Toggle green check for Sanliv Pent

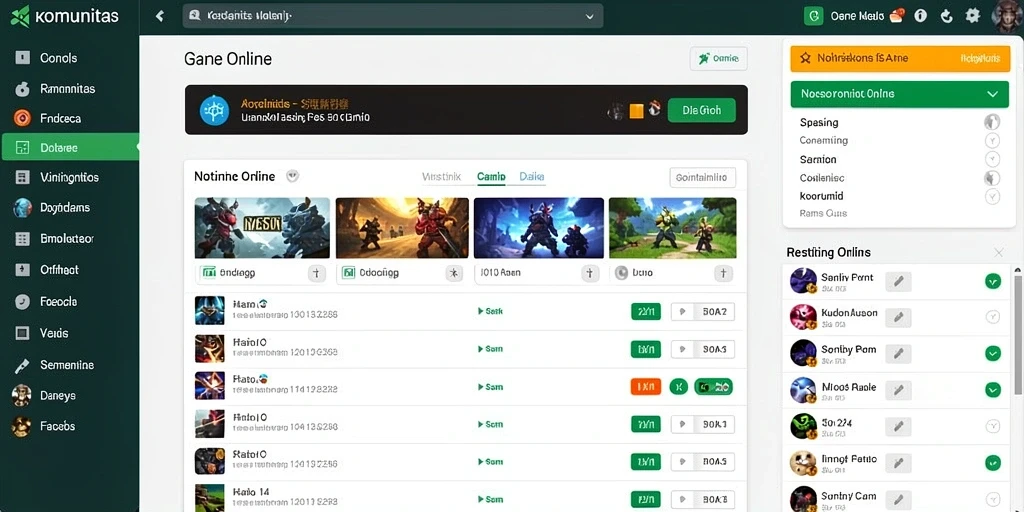point(993,281)
